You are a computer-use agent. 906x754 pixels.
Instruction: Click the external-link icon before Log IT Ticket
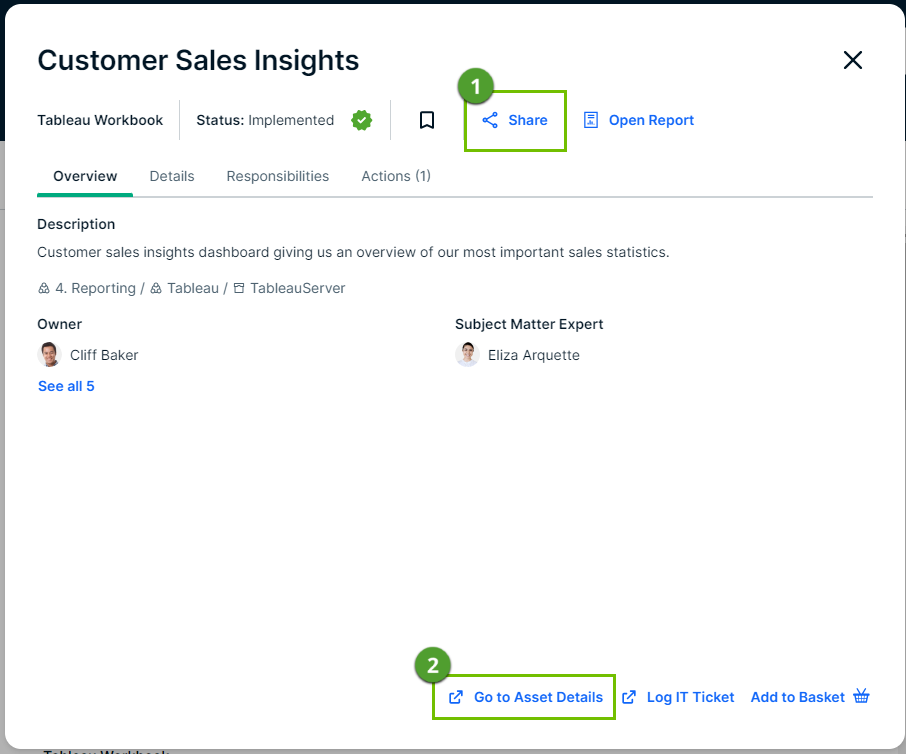[x=629, y=697]
